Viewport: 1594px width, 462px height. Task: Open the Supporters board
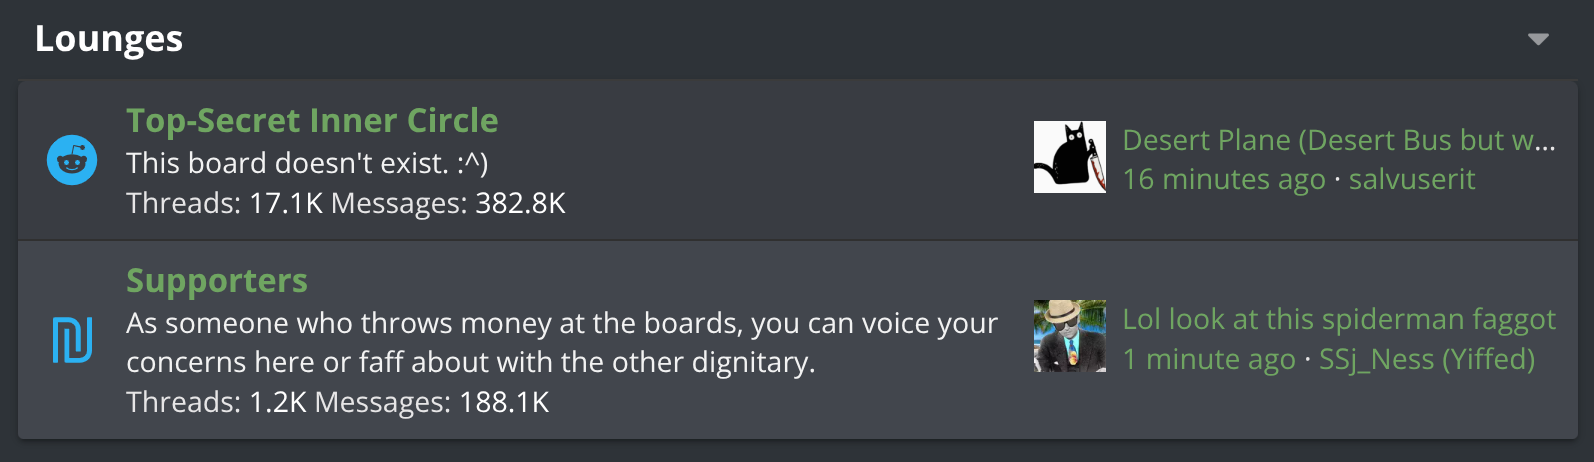[x=217, y=280]
